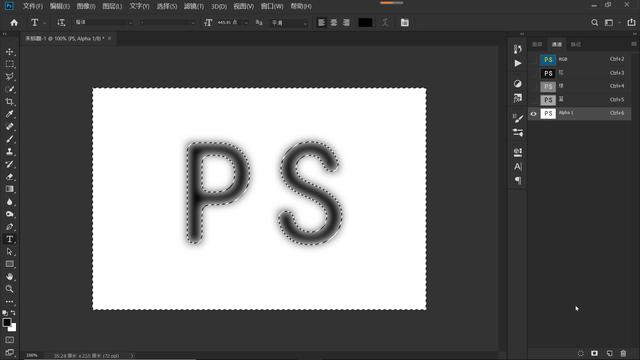Expand the status bar info arrow
Screen dimensions: 640x360
132,356
